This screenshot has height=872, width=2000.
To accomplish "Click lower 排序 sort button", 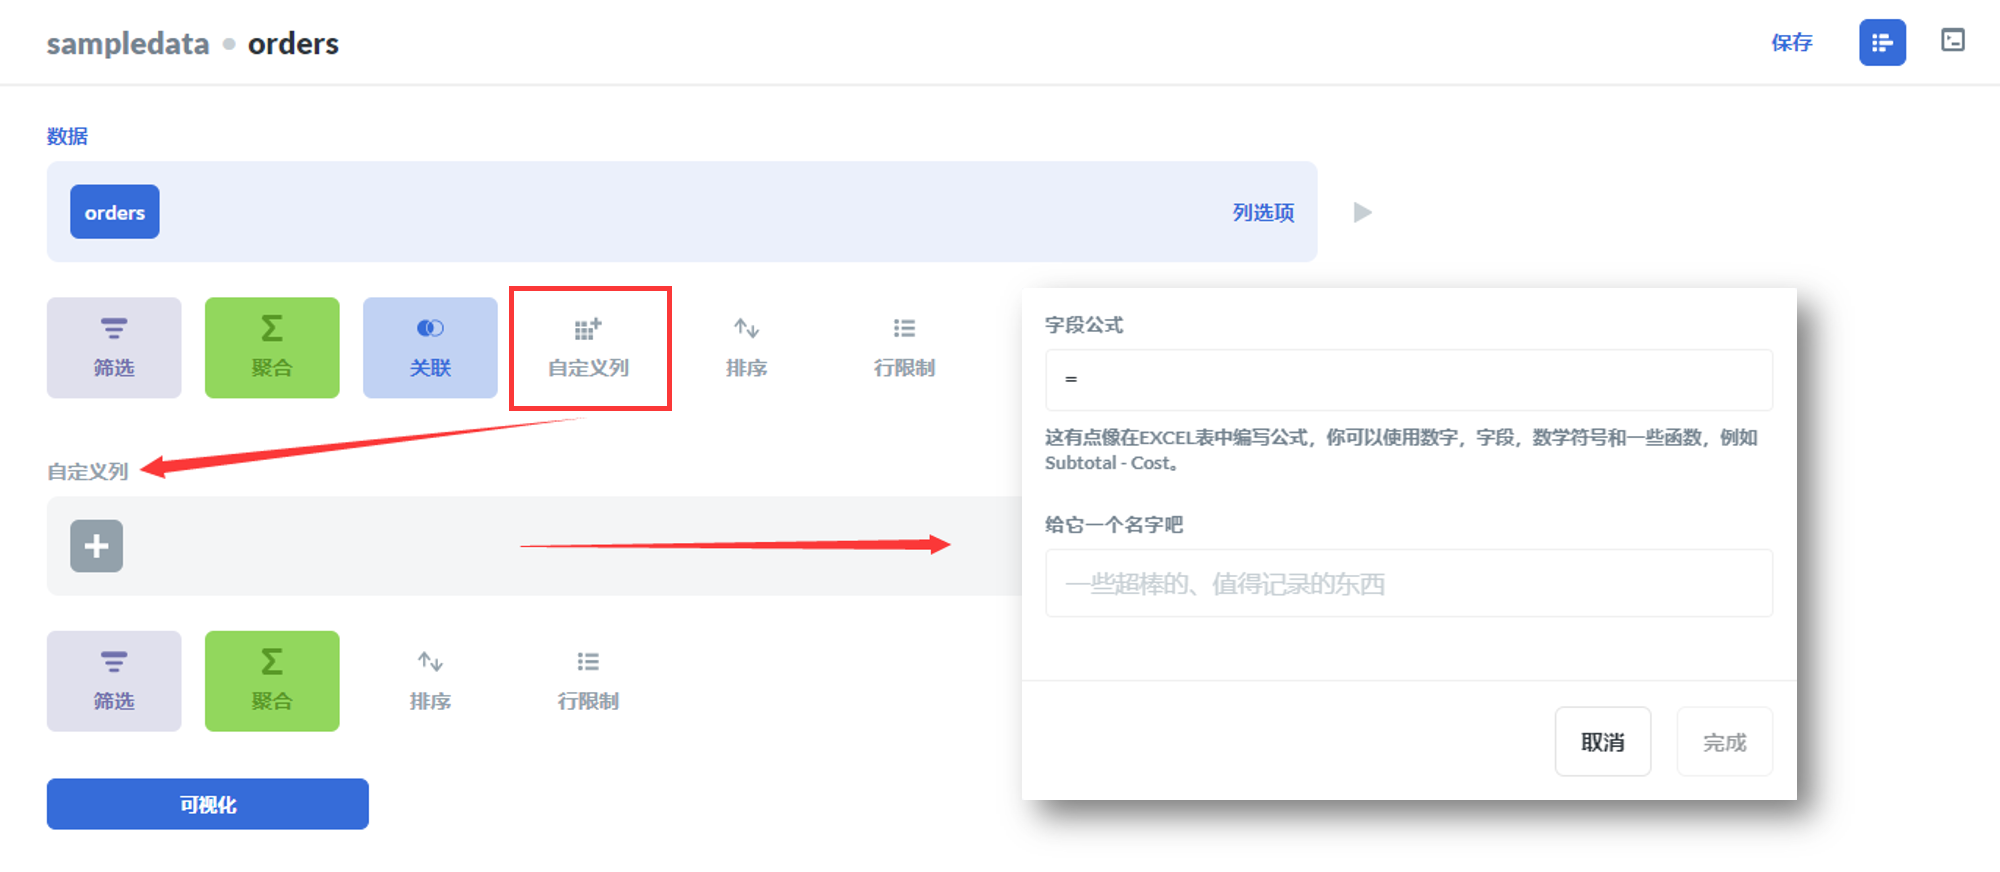I will click(x=430, y=681).
